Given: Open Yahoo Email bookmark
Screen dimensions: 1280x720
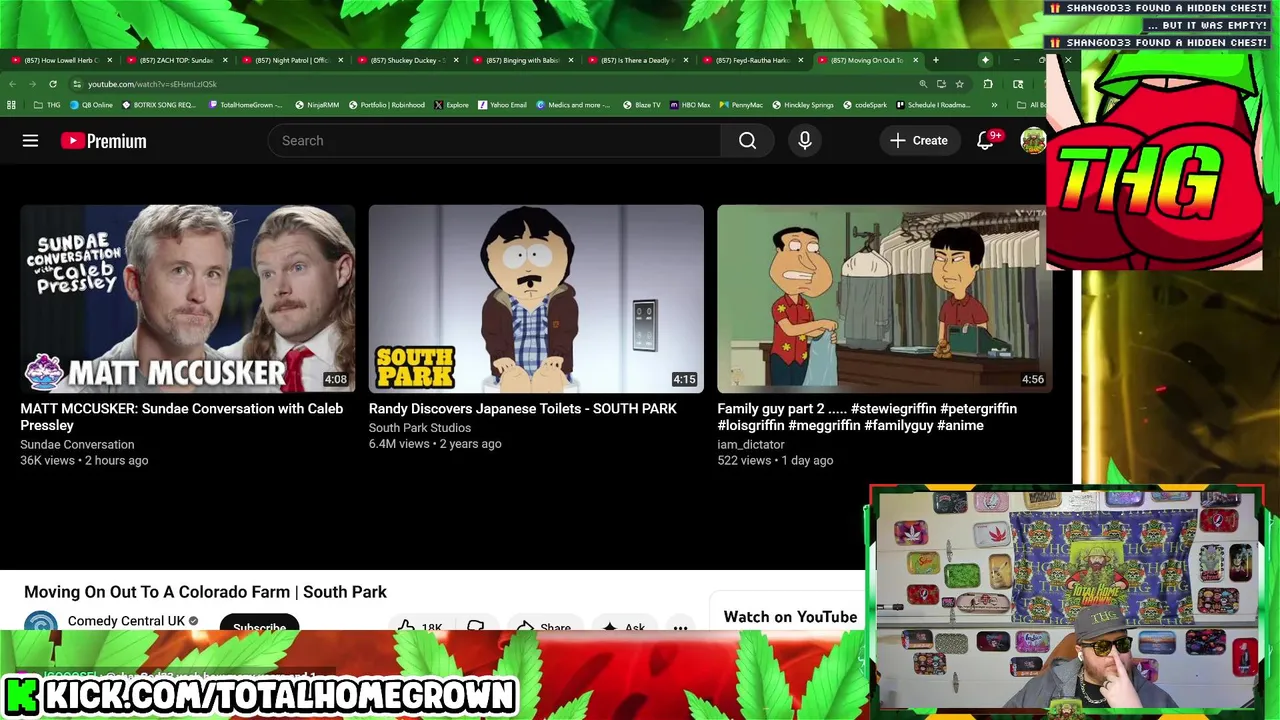Looking at the screenshot, I should pyautogui.click(x=503, y=105).
